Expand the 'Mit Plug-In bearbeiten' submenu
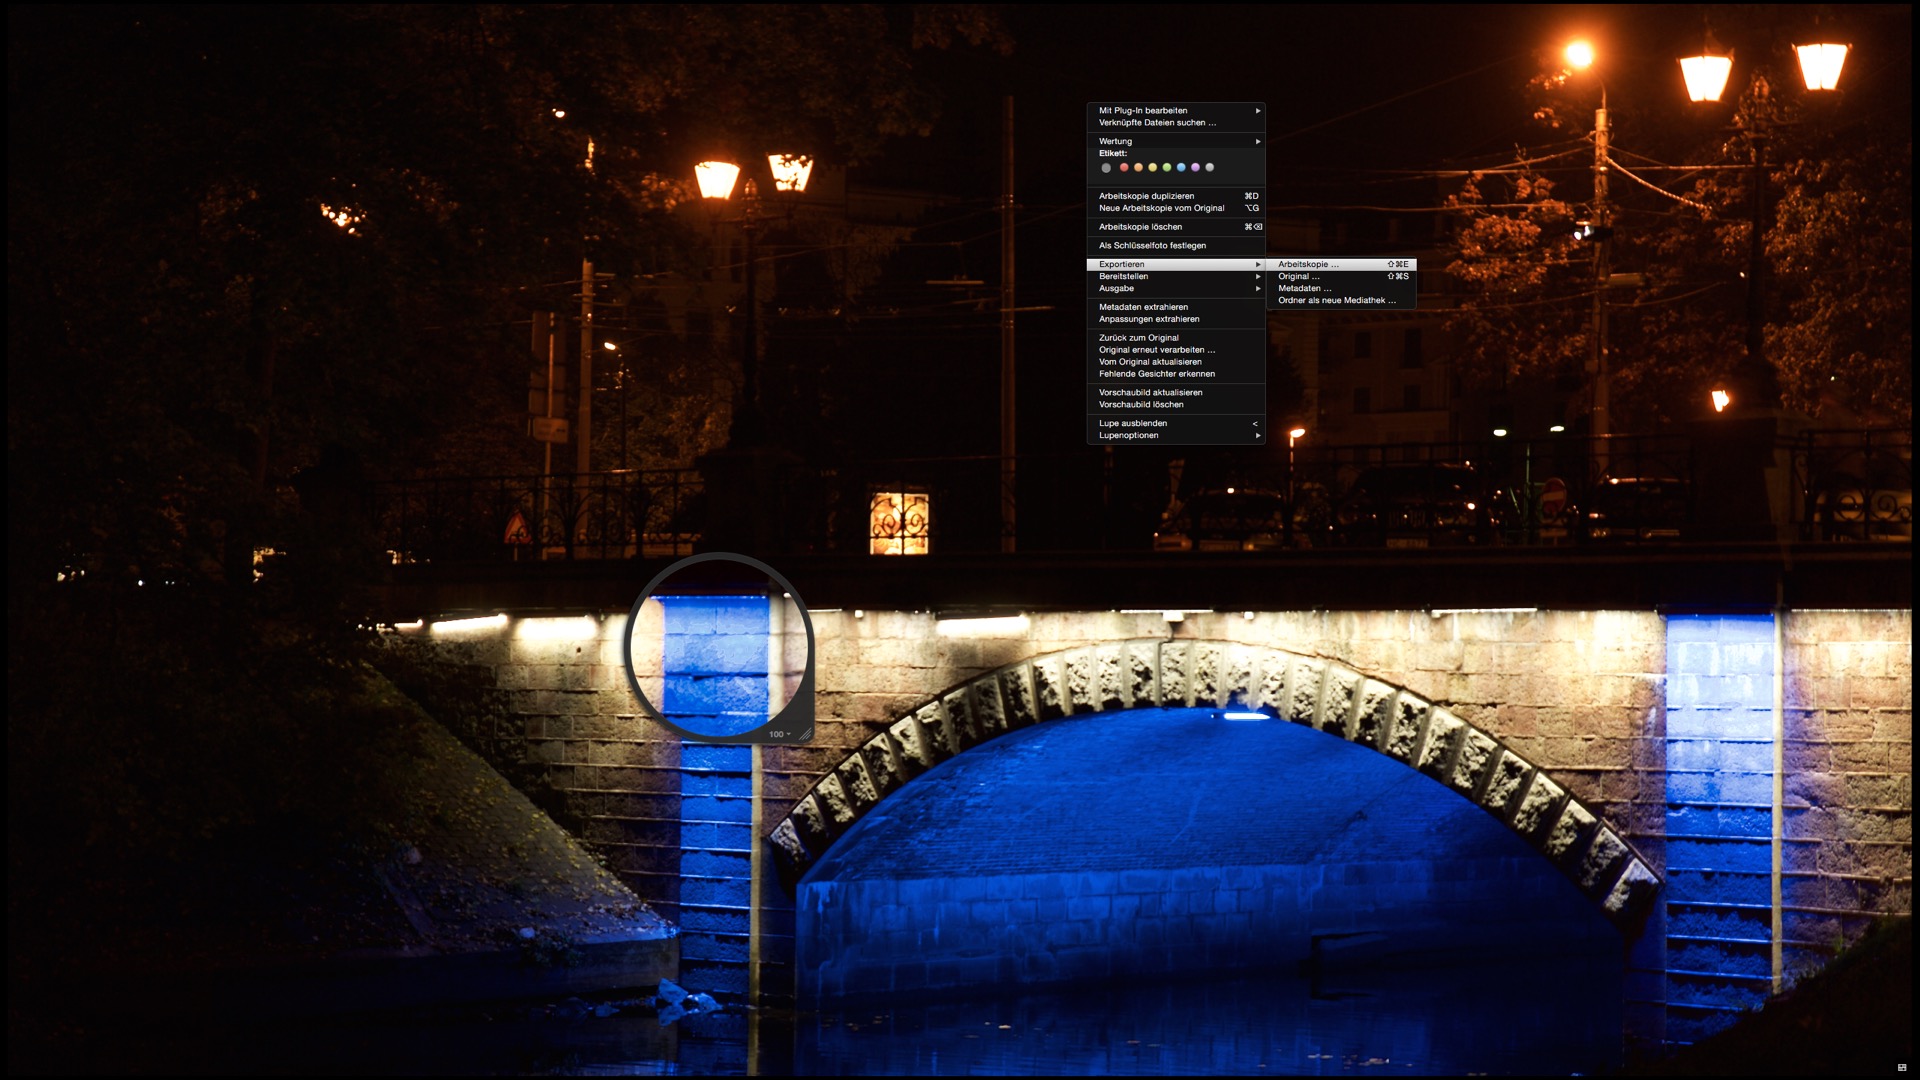The width and height of the screenshot is (1920, 1080). 1176,111
